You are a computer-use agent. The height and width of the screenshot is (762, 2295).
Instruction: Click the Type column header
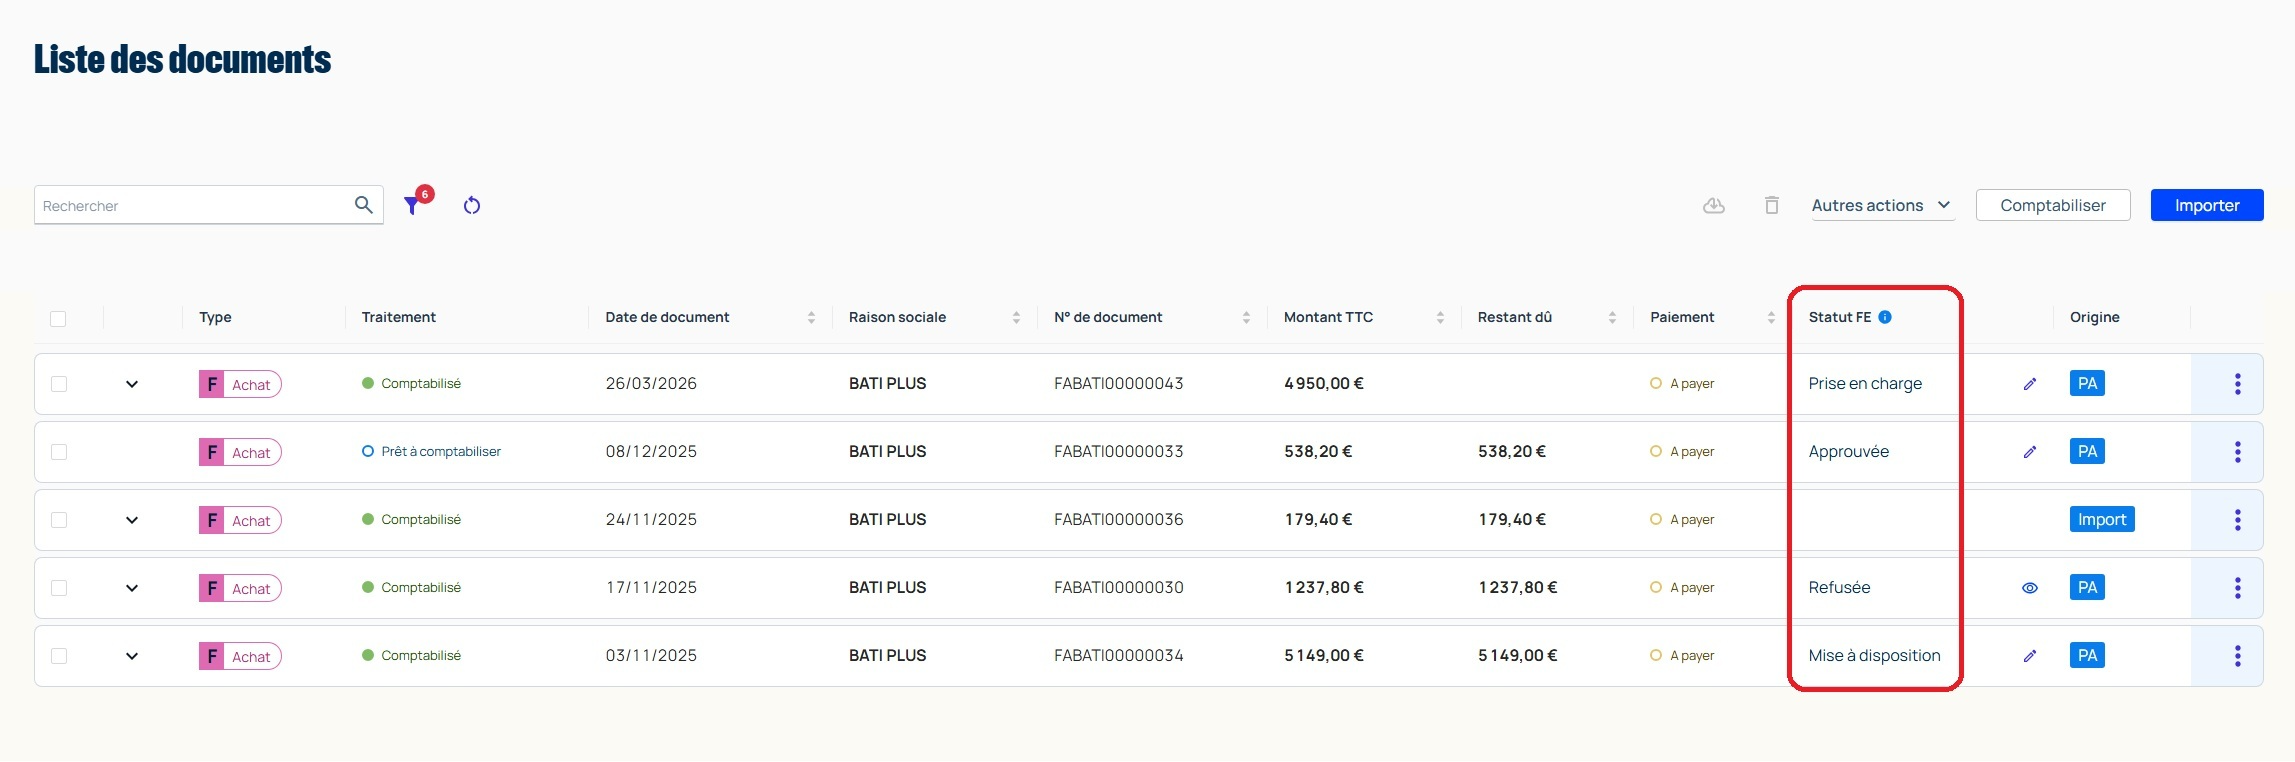[x=215, y=317]
